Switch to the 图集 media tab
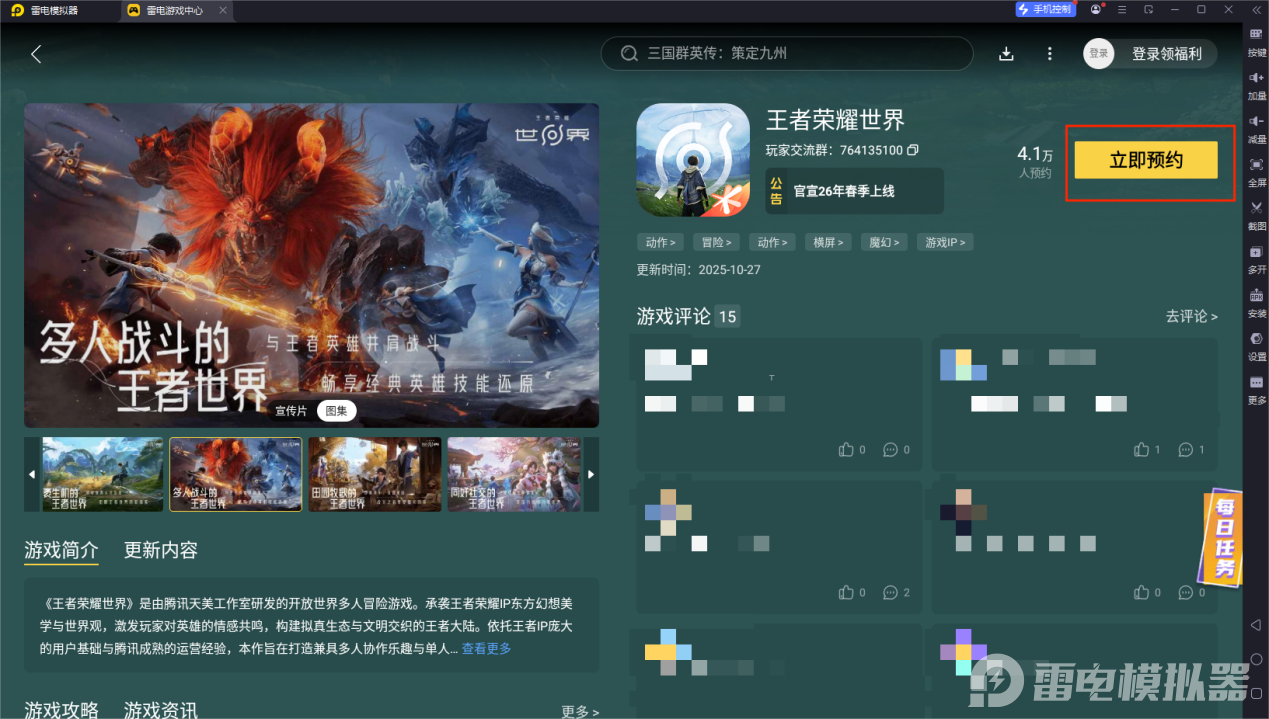 click(337, 410)
